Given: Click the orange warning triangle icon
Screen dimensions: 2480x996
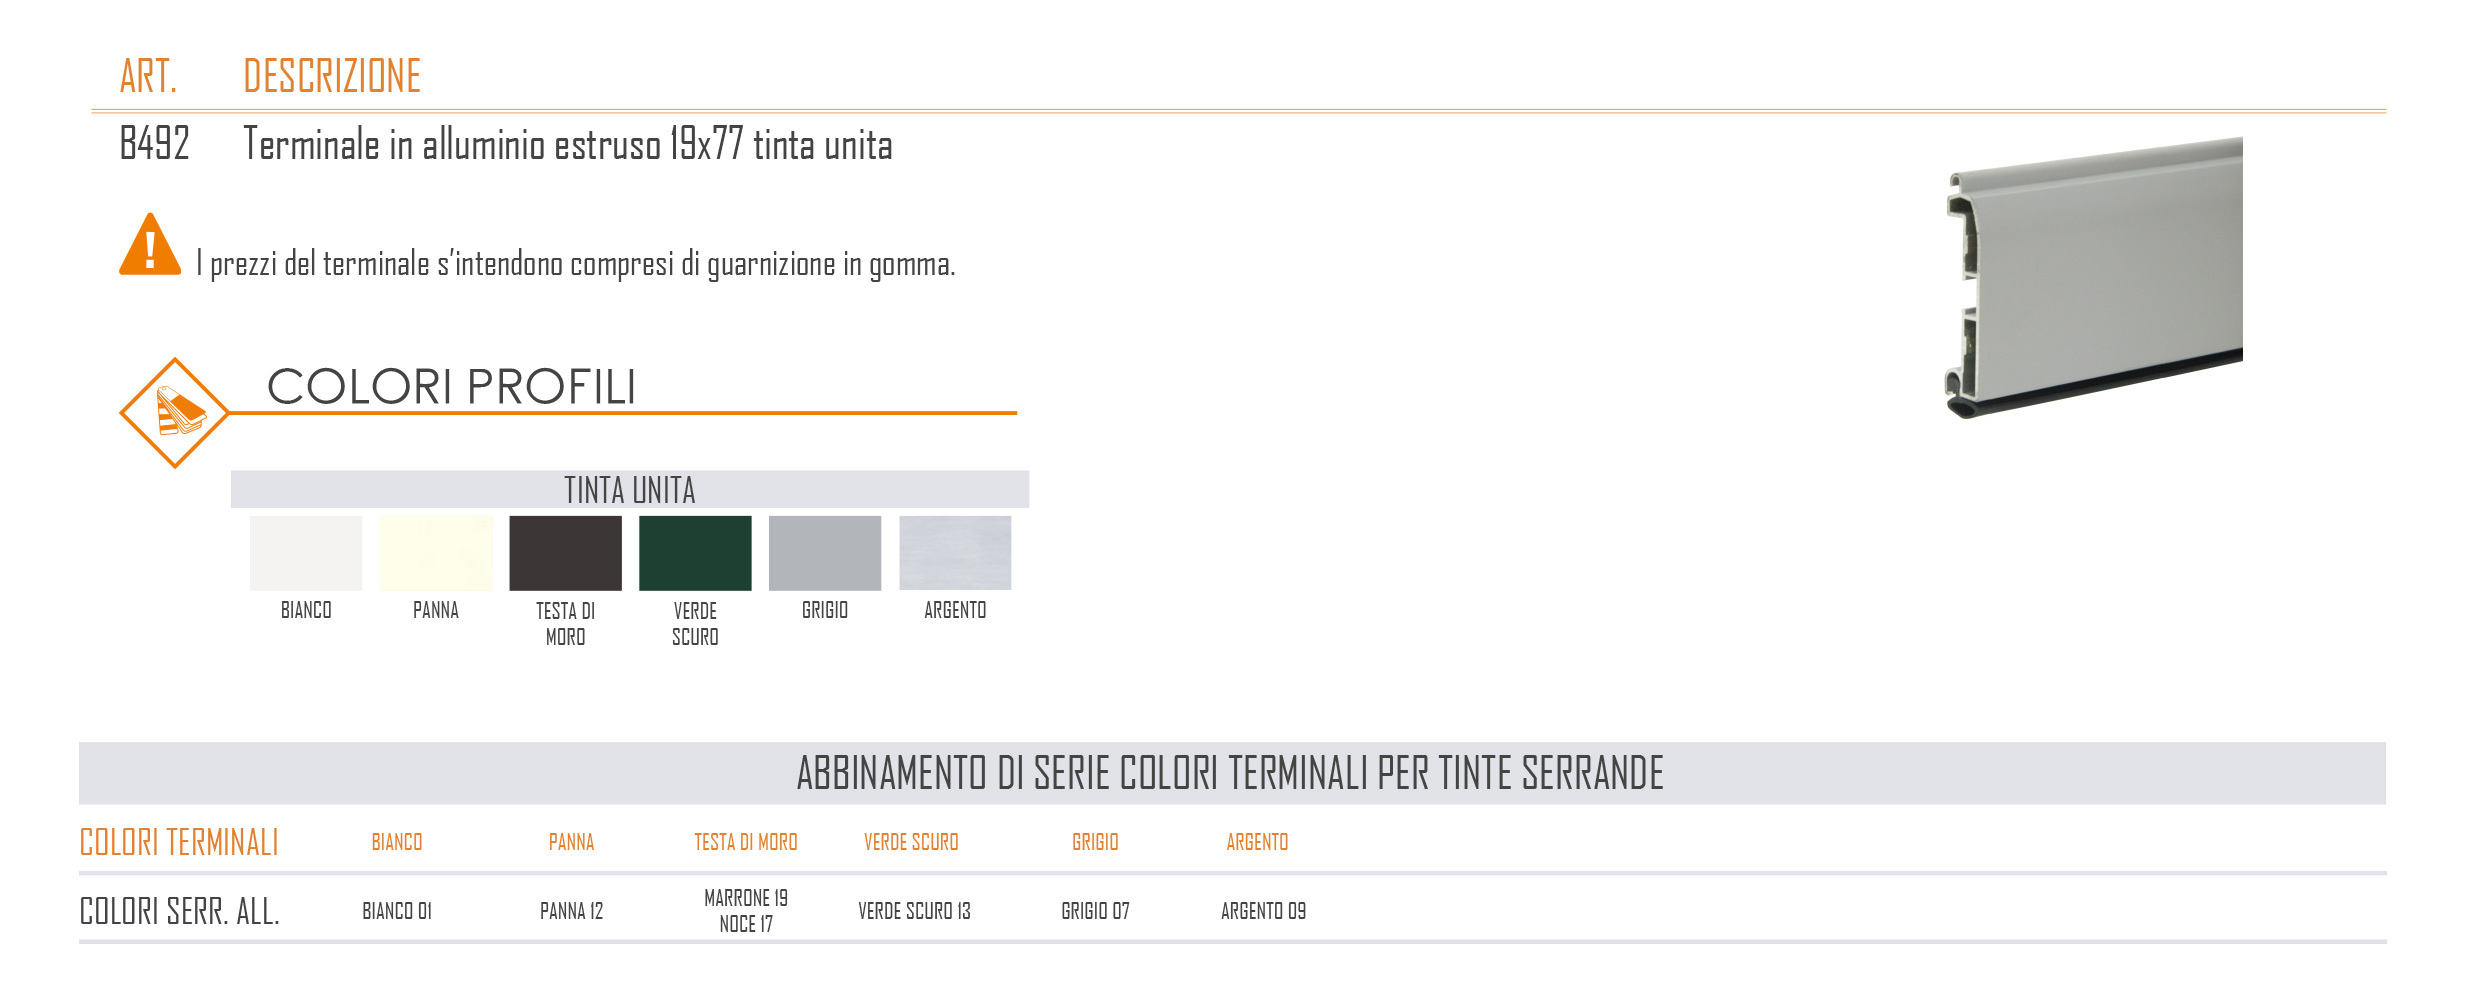Looking at the screenshot, I should click(x=150, y=244).
